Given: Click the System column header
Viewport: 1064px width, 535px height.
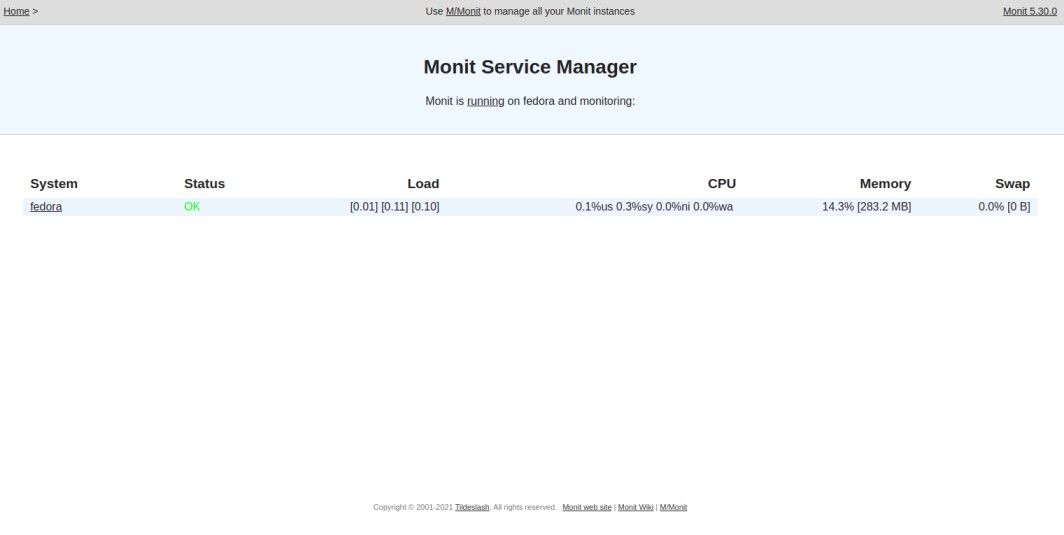Looking at the screenshot, I should 54,184.
